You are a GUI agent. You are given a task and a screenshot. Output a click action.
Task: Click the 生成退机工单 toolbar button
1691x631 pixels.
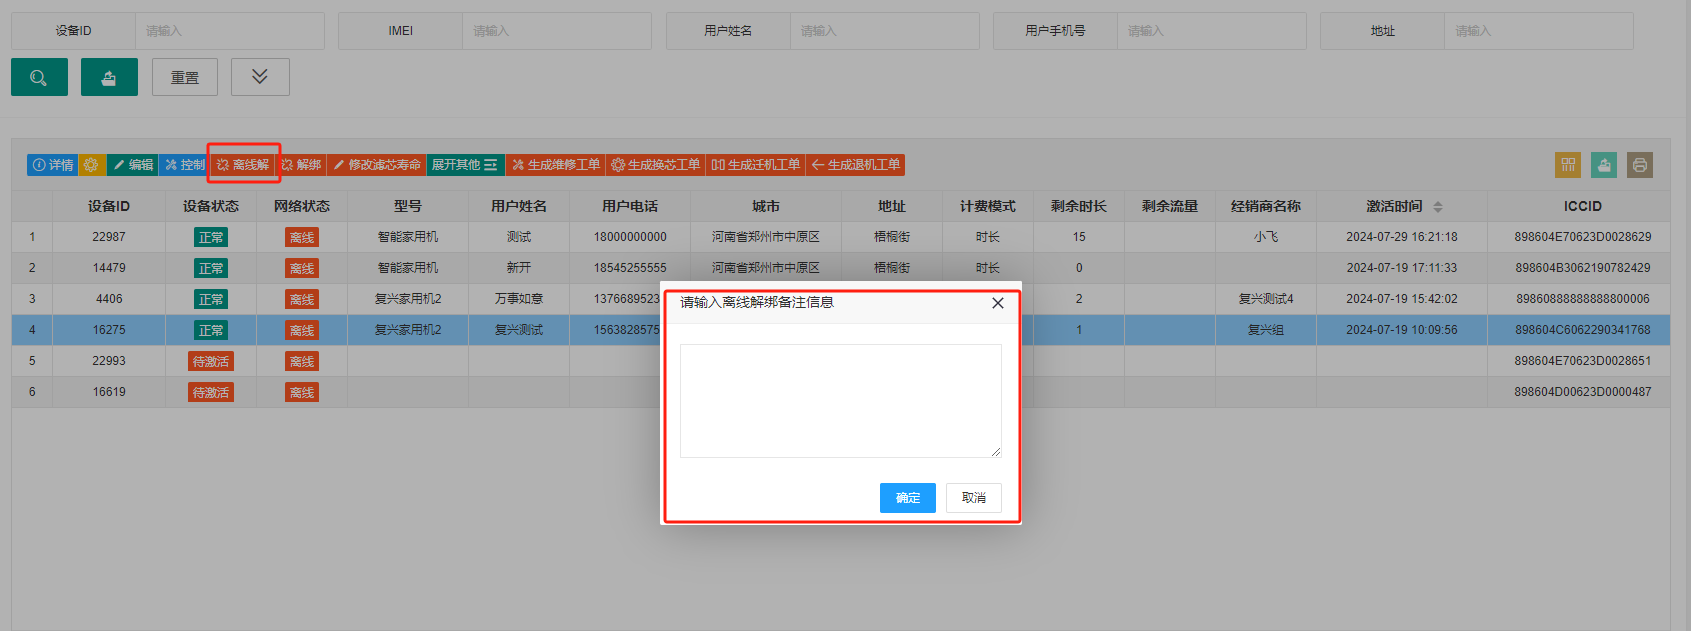pos(856,165)
